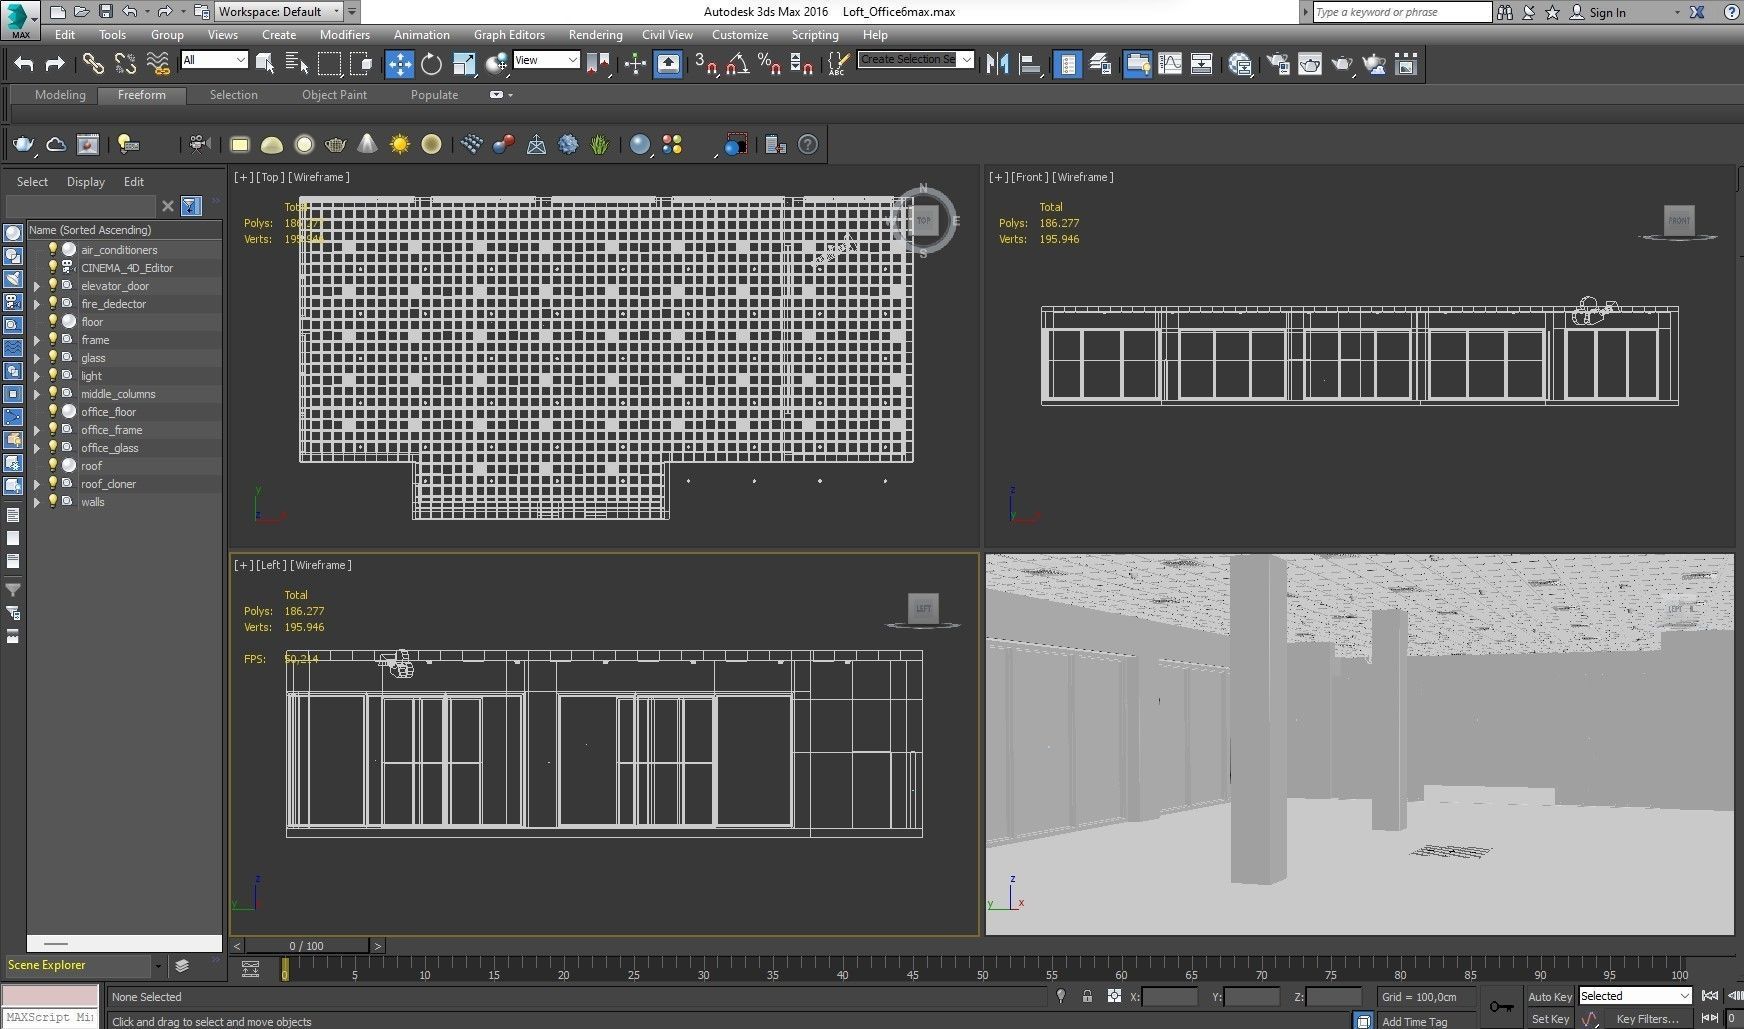Viewport: 1744px width, 1029px height.
Task: Select the Select and Move tool
Action: point(399,64)
